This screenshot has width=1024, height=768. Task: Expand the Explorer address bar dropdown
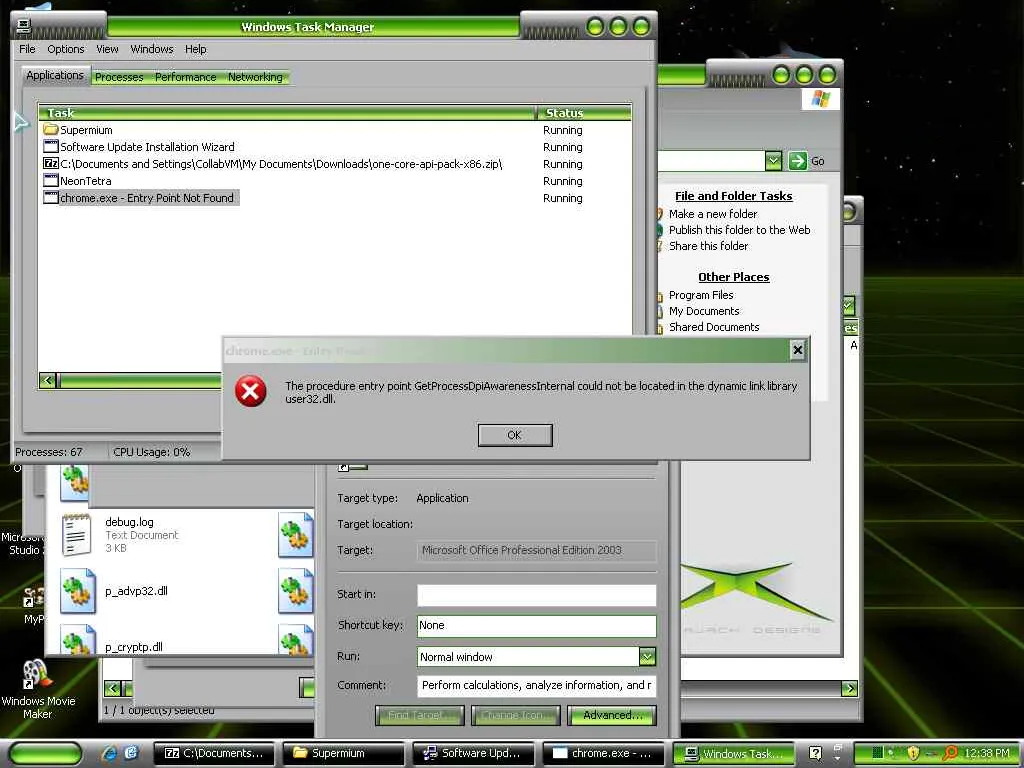point(773,161)
